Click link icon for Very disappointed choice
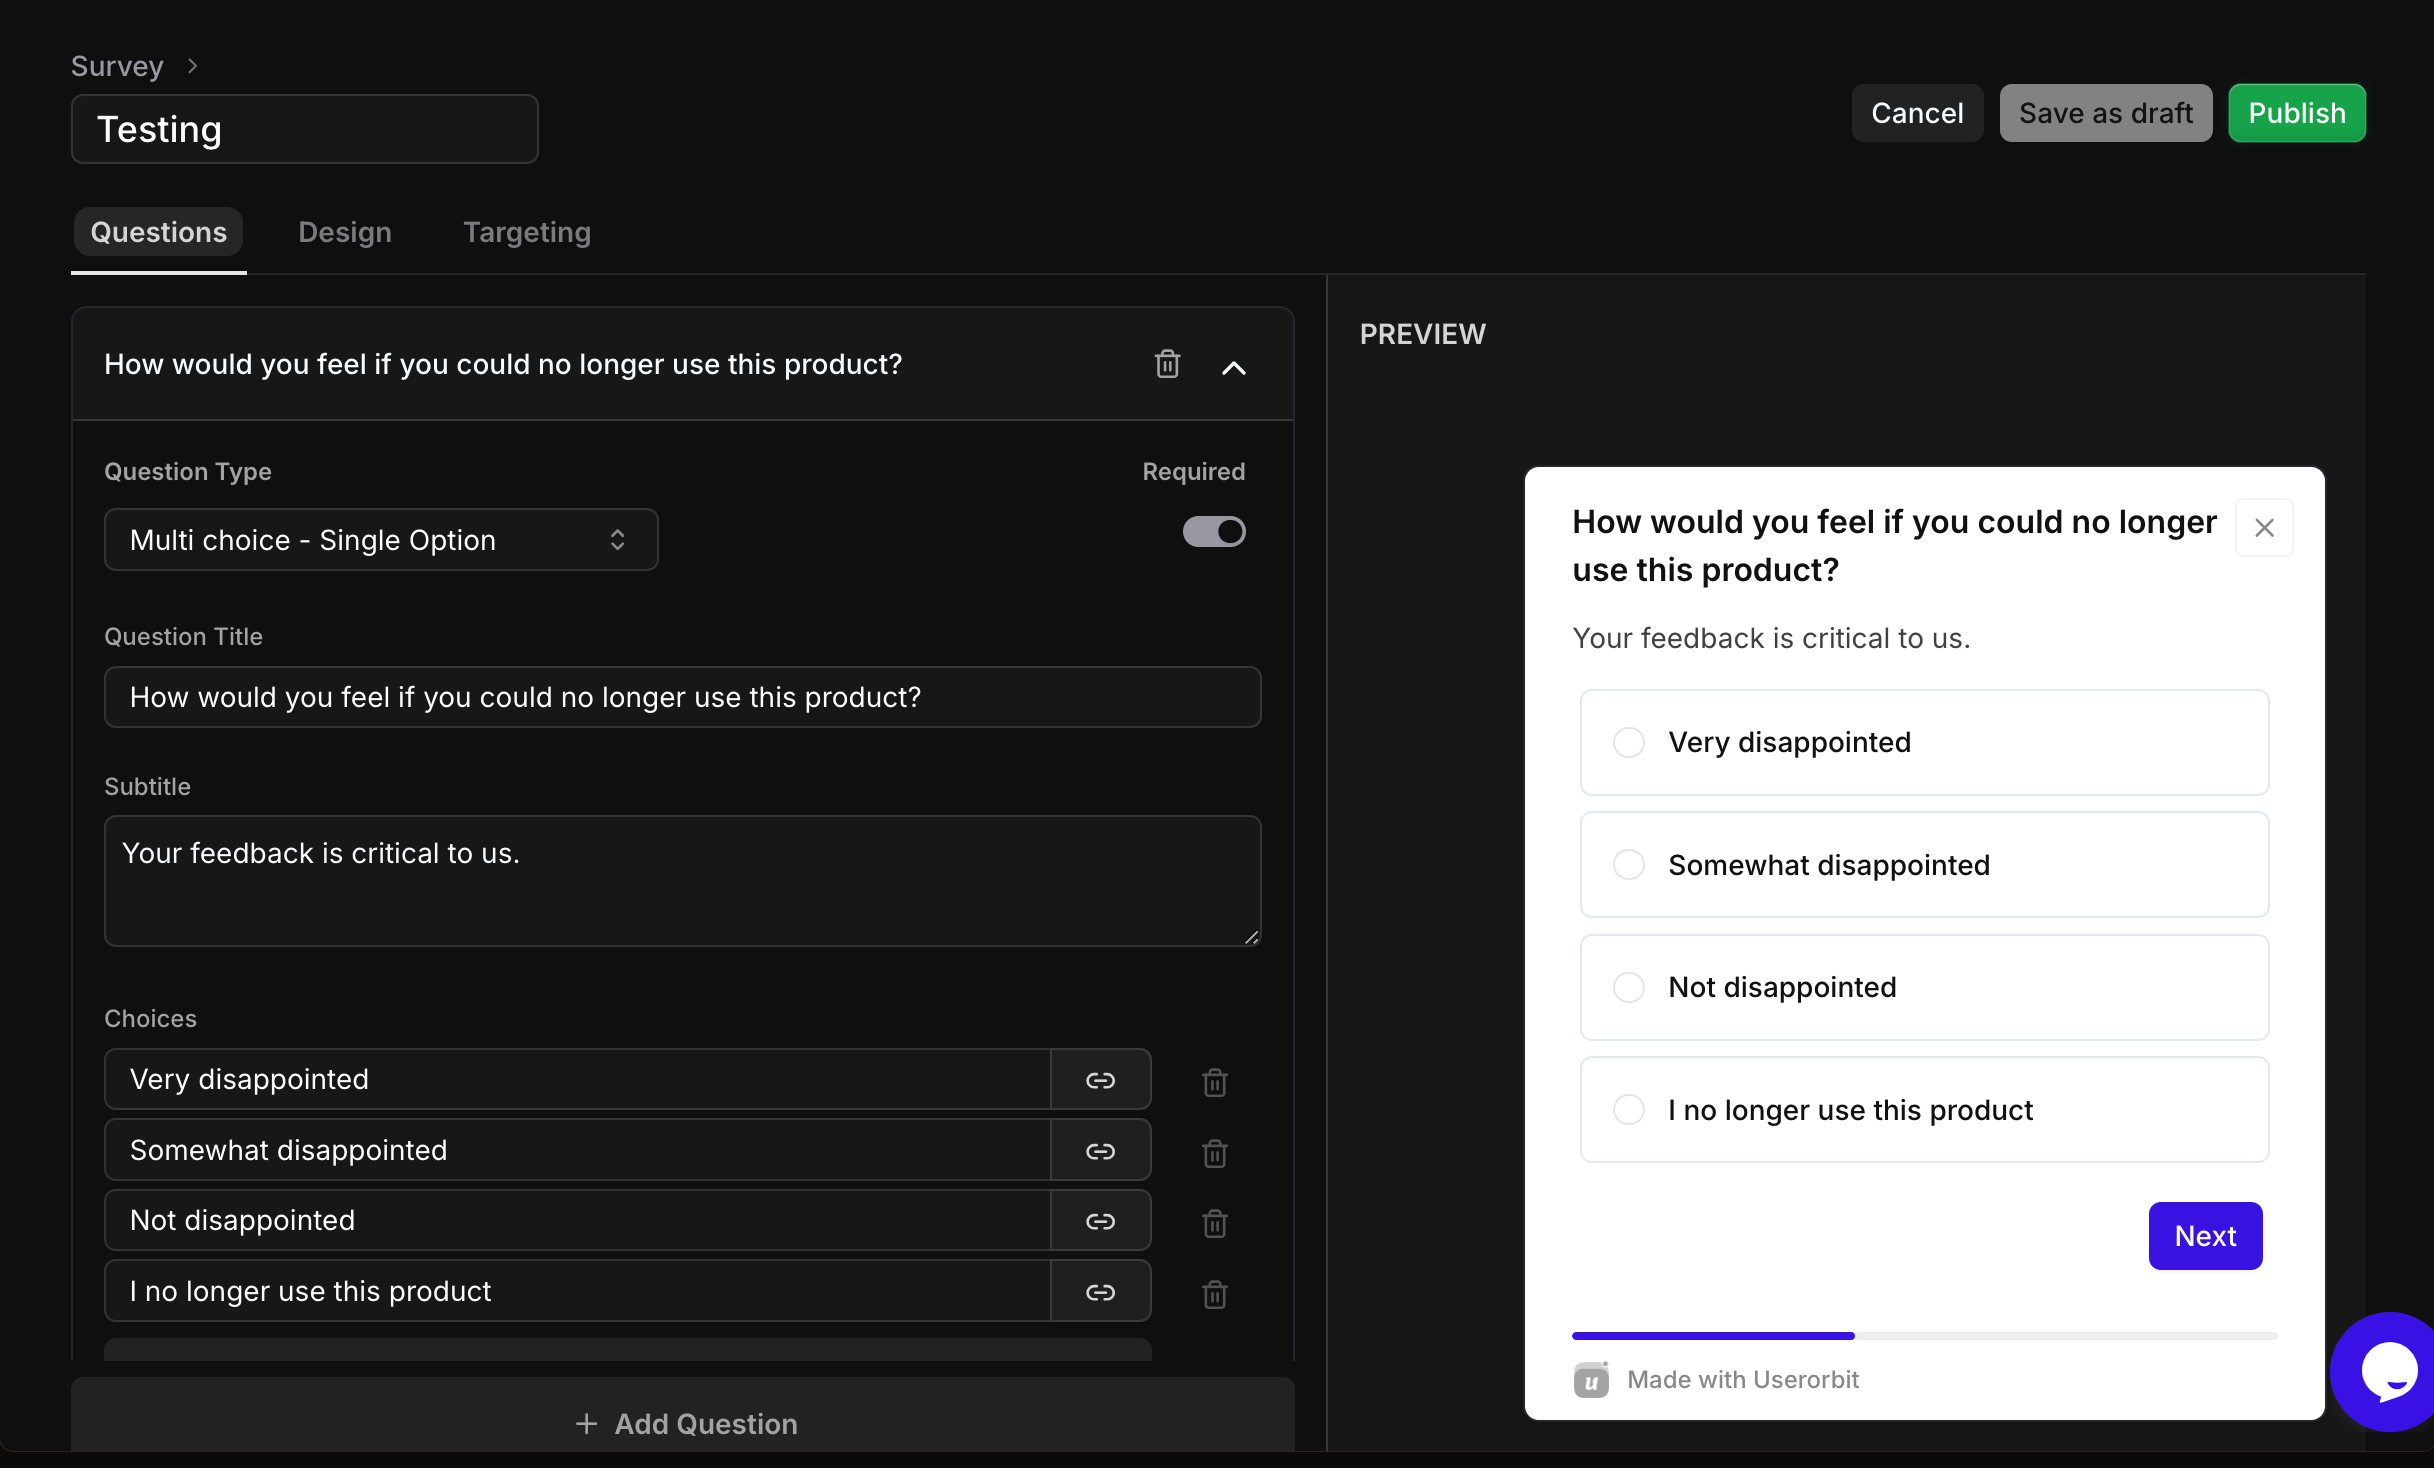 [x=1100, y=1080]
